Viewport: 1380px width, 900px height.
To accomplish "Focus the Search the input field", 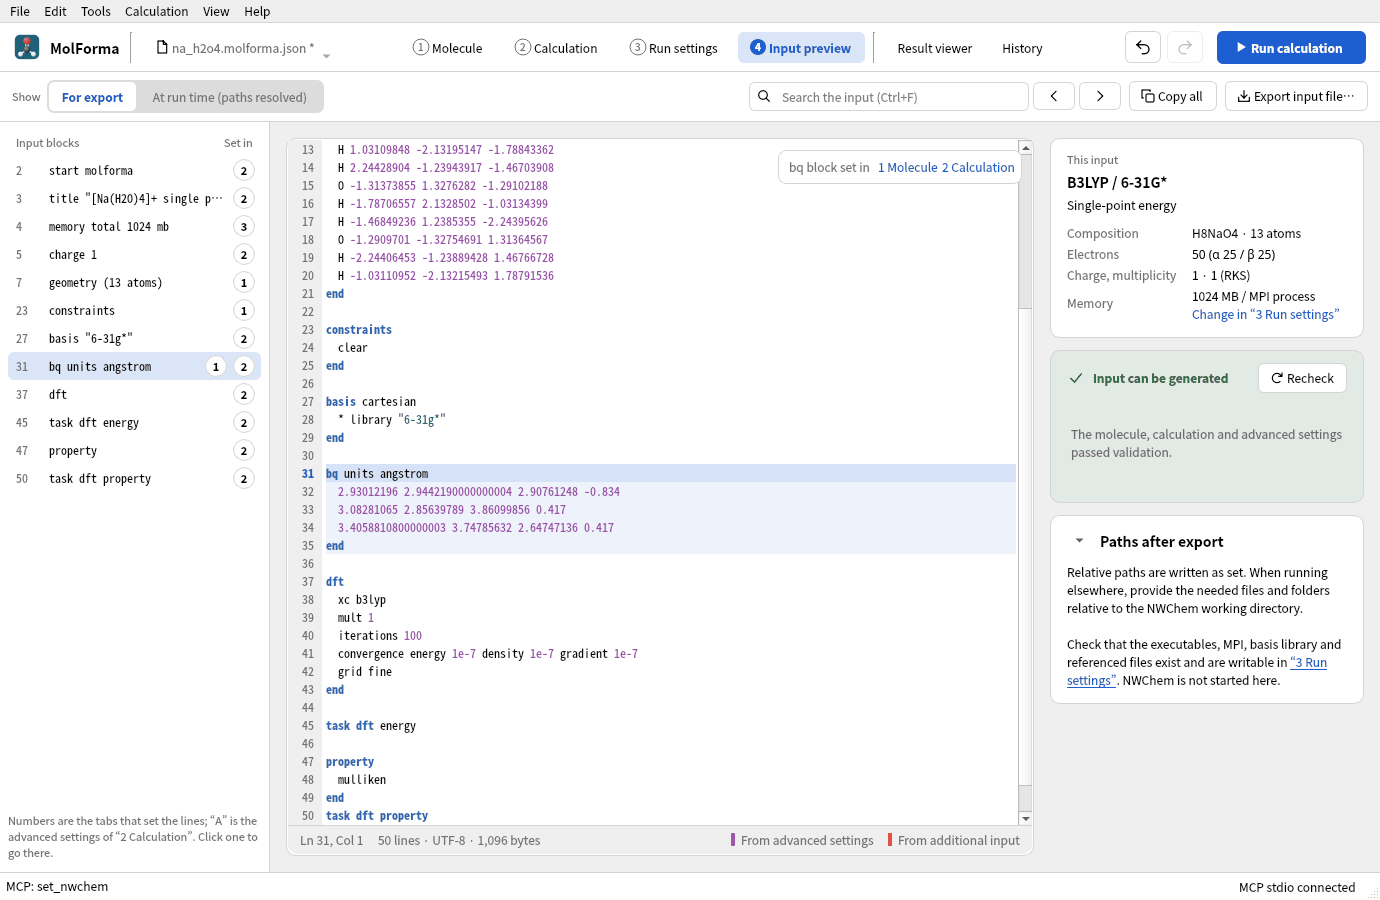I will coord(889,96).
